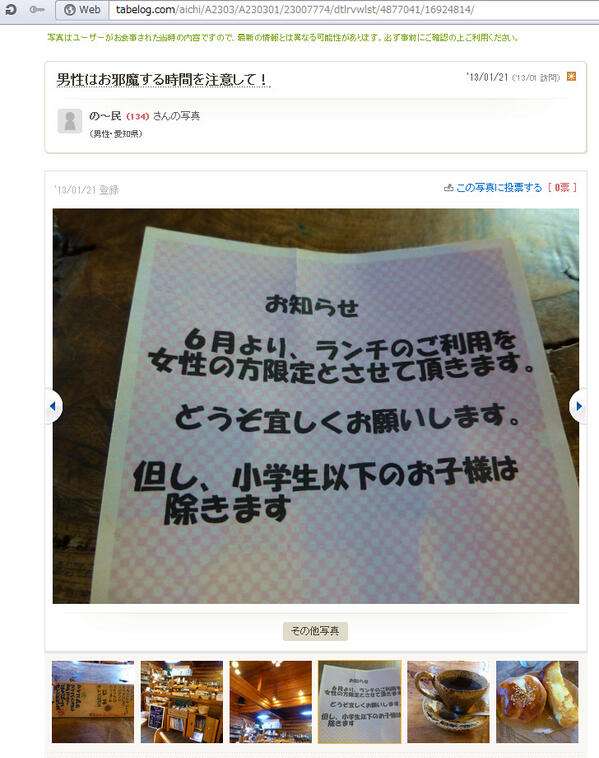Click the Web badge in address bar
This screenshot has height=758, width=599.
pos(82,10)
